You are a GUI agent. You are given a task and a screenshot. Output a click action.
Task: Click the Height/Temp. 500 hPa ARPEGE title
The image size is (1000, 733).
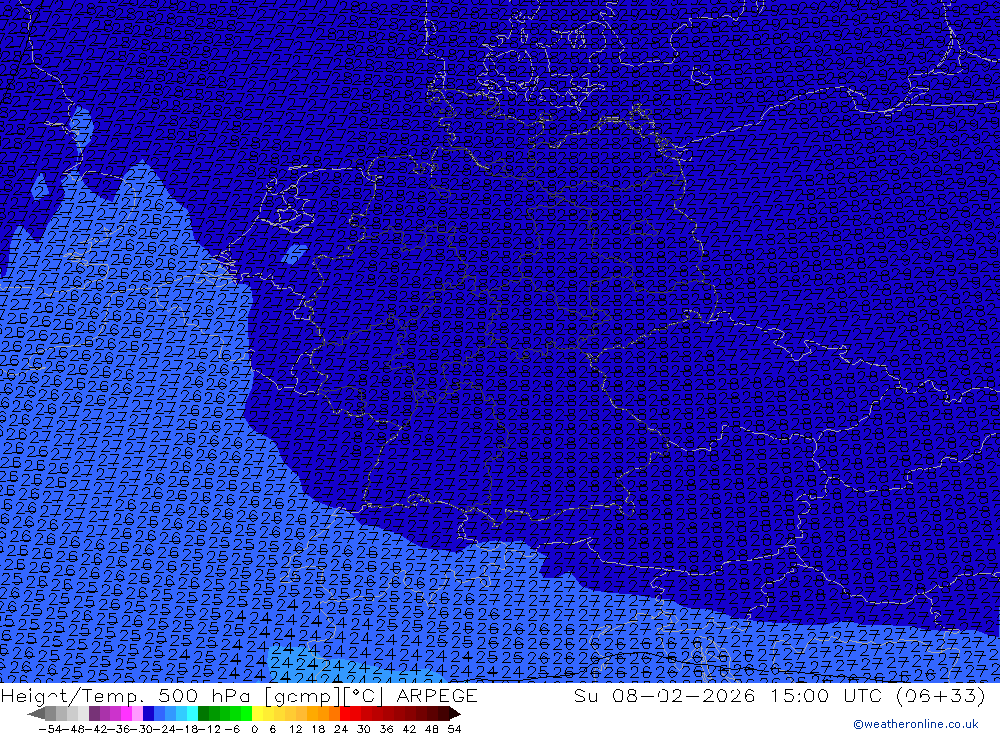tap(239, 695)
